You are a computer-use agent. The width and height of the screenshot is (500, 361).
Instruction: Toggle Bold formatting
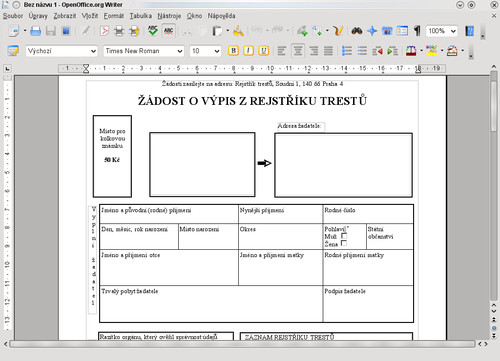pyautogui.click(x=233, y=51)
